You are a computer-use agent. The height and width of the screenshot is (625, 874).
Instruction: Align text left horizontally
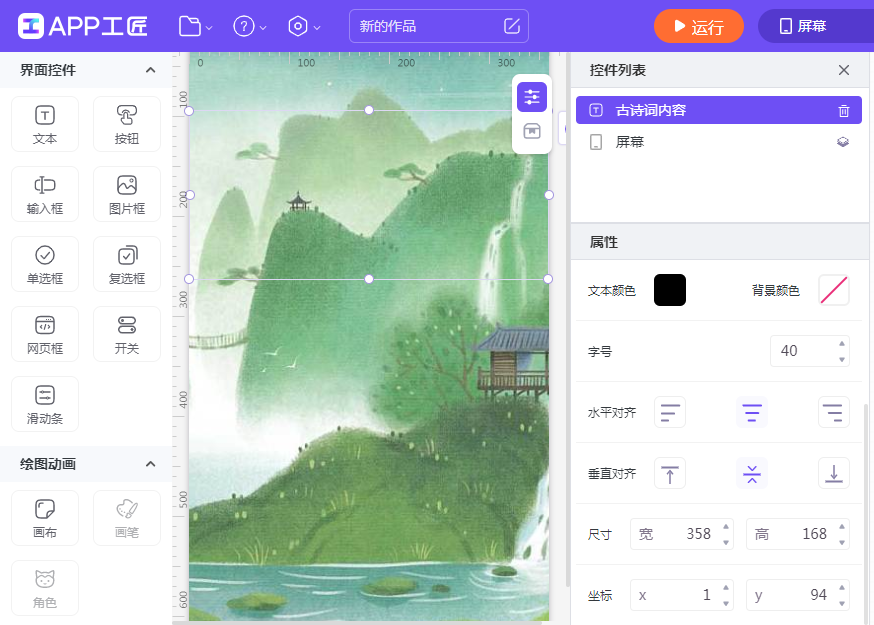tap(669, 413)
